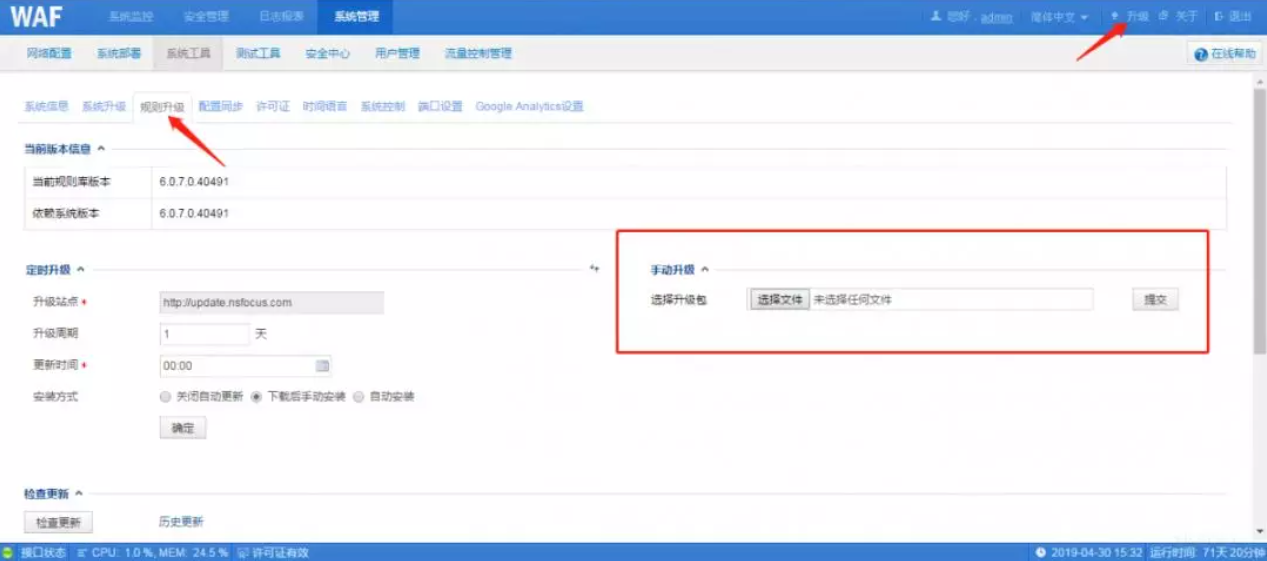Click the WAF logo
Screen dimensions: 1267x561
tap(37, 17)
